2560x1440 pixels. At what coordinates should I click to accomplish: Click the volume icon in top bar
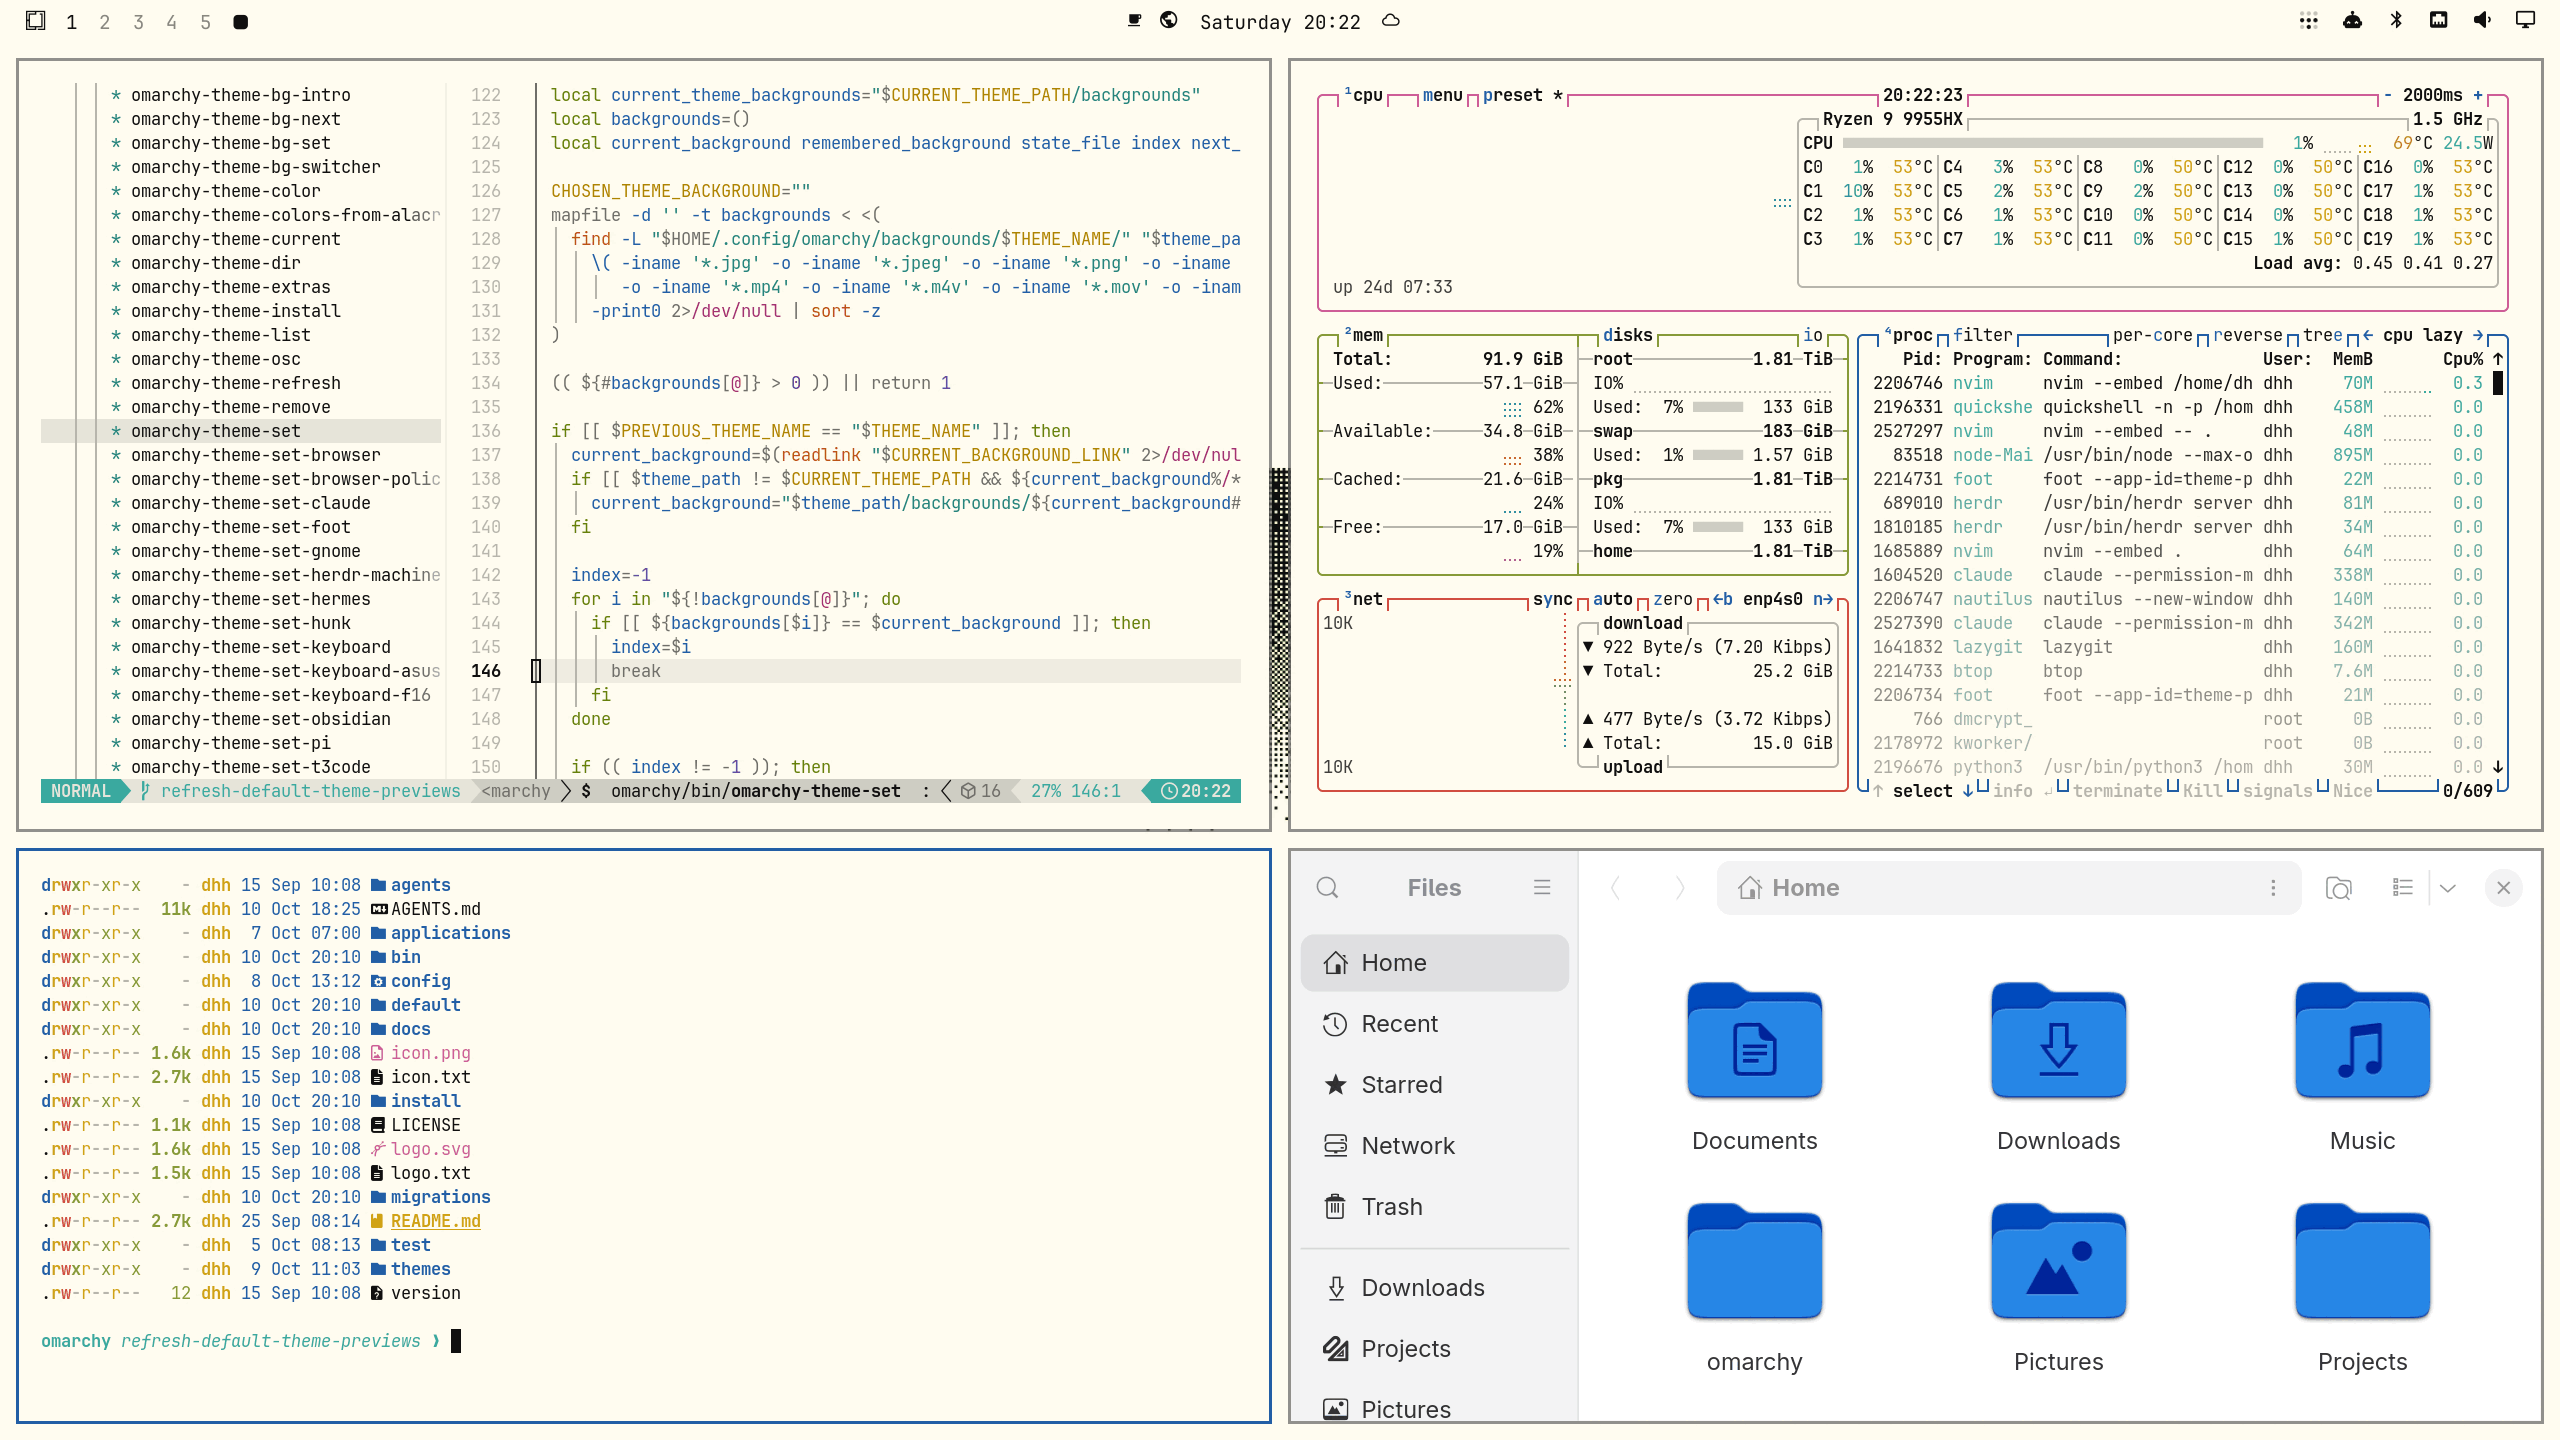click(x=2482, y=20)
